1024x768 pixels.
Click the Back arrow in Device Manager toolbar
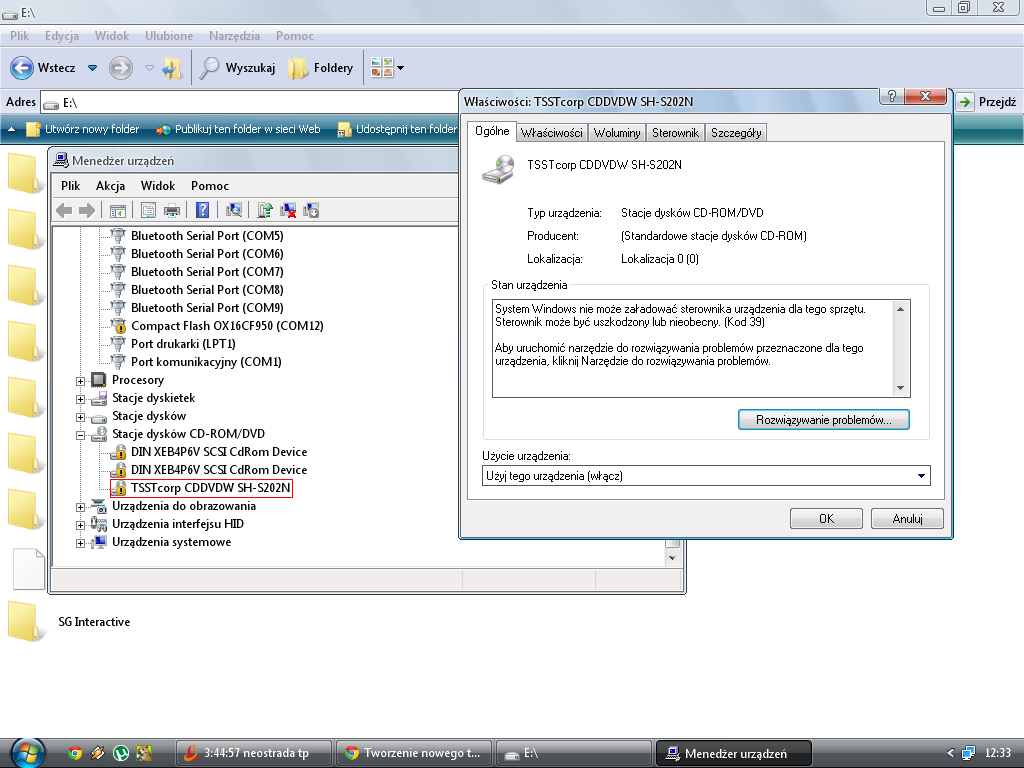coord(64,210)
